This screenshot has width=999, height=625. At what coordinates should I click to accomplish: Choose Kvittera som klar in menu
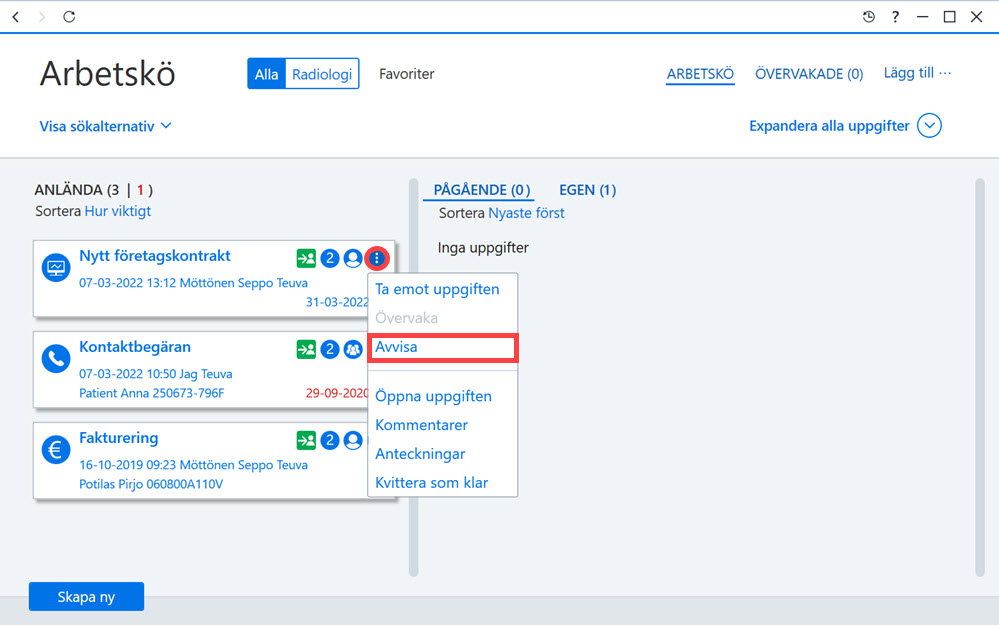pyautogui.click(x=431, y=483)
